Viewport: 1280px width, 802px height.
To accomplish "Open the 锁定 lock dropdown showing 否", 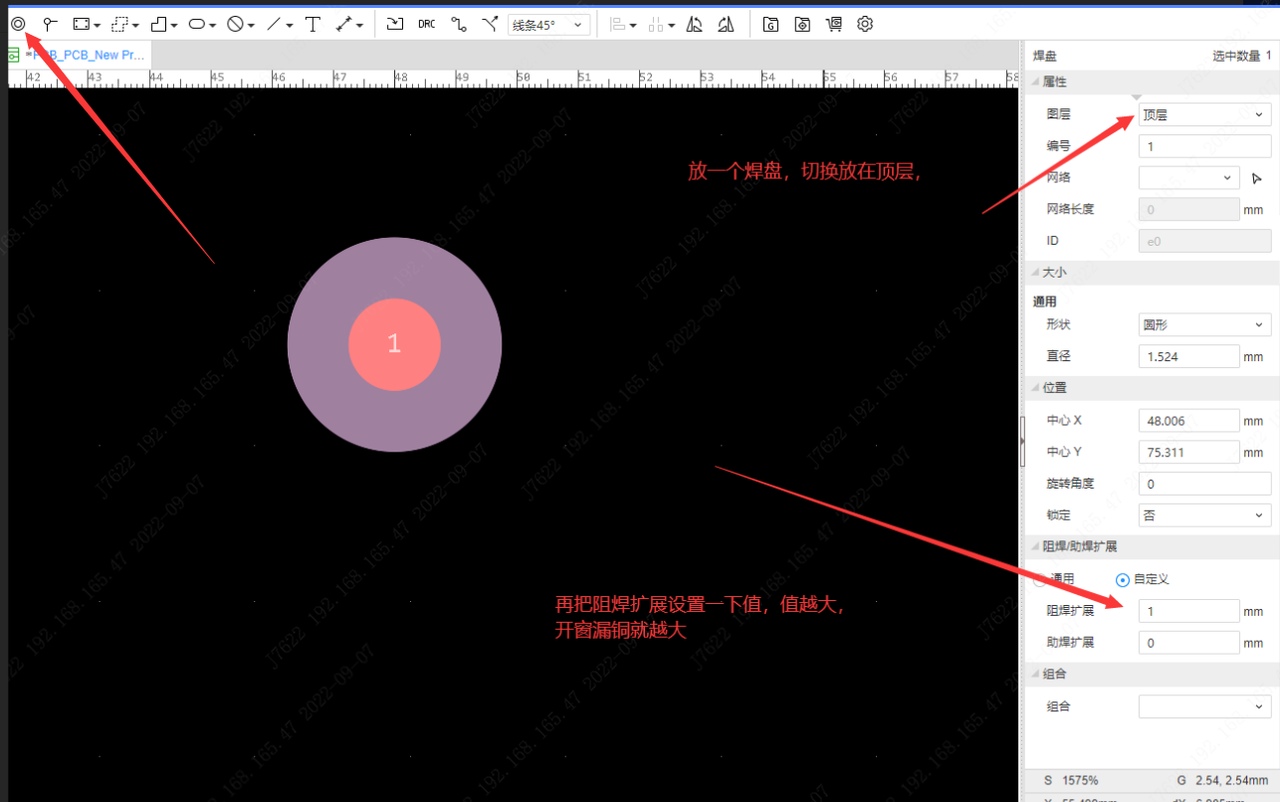I will 1205,515.
